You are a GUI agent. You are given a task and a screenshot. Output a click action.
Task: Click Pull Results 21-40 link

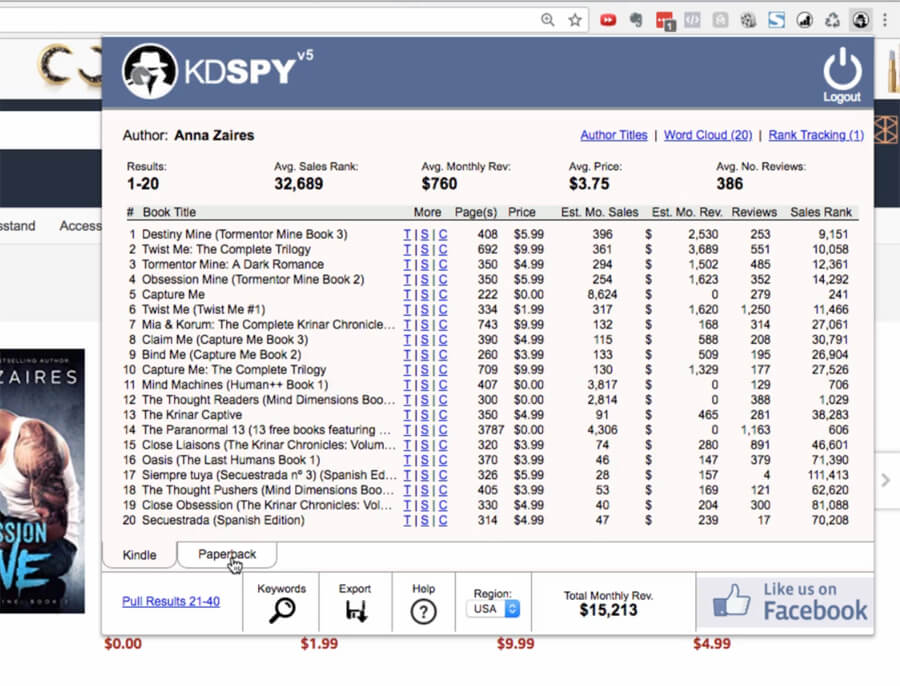click(170, 601)
